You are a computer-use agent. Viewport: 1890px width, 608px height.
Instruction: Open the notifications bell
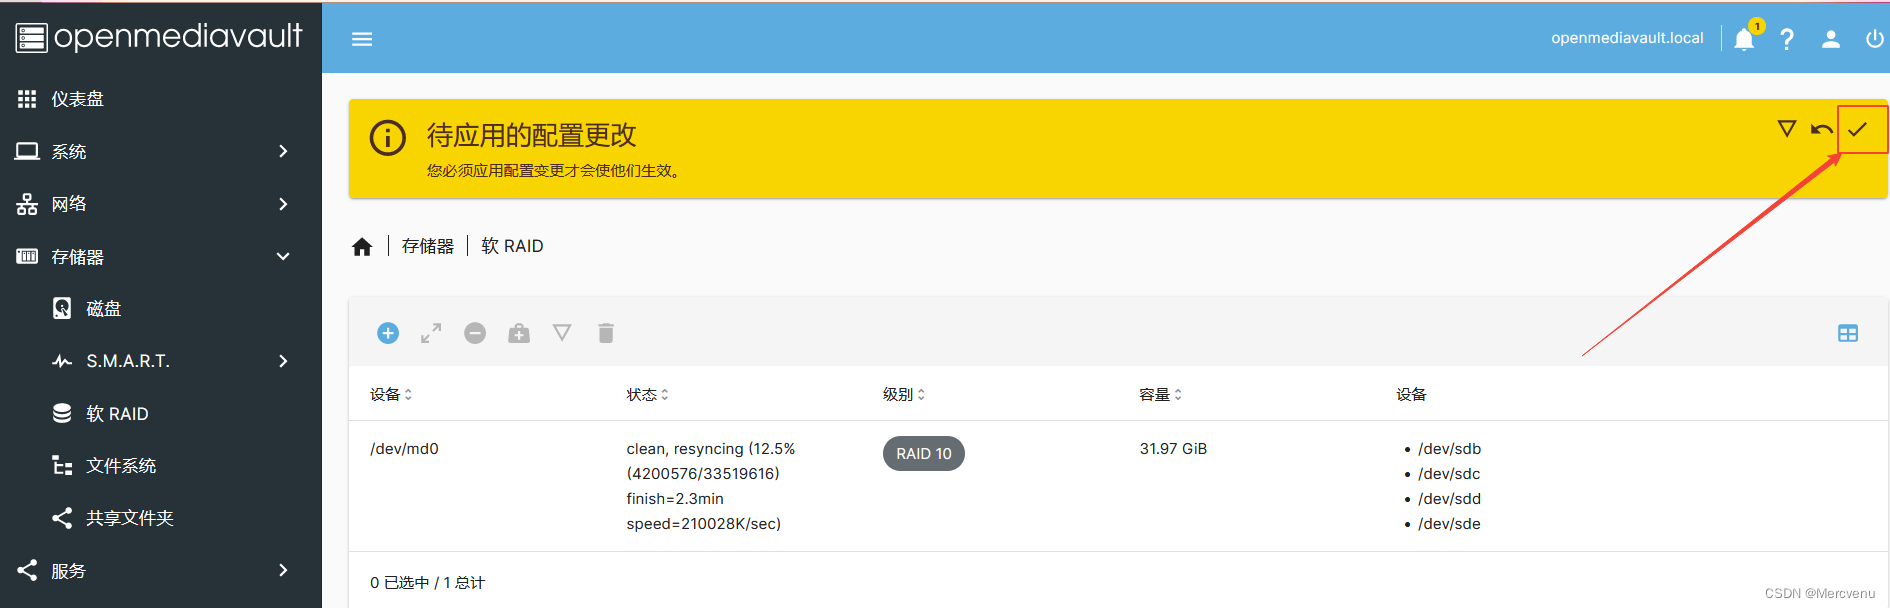coord(1744,39)
